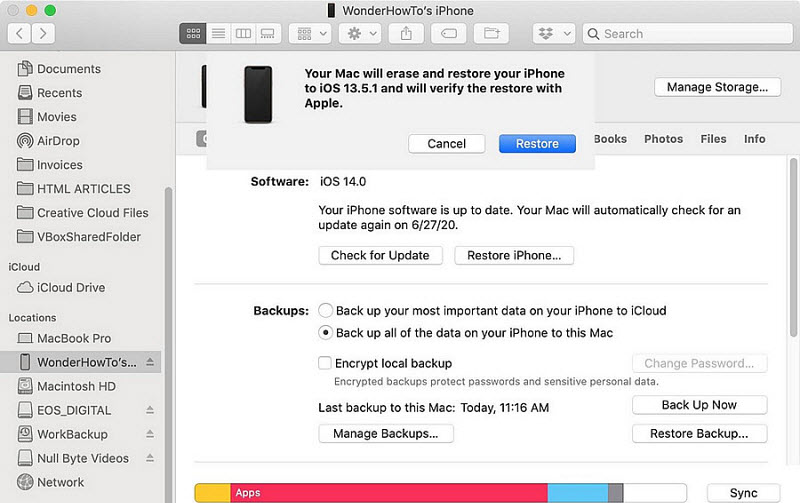
Task: Click the iPhone image in the dialog
Action: click(258, 94)
